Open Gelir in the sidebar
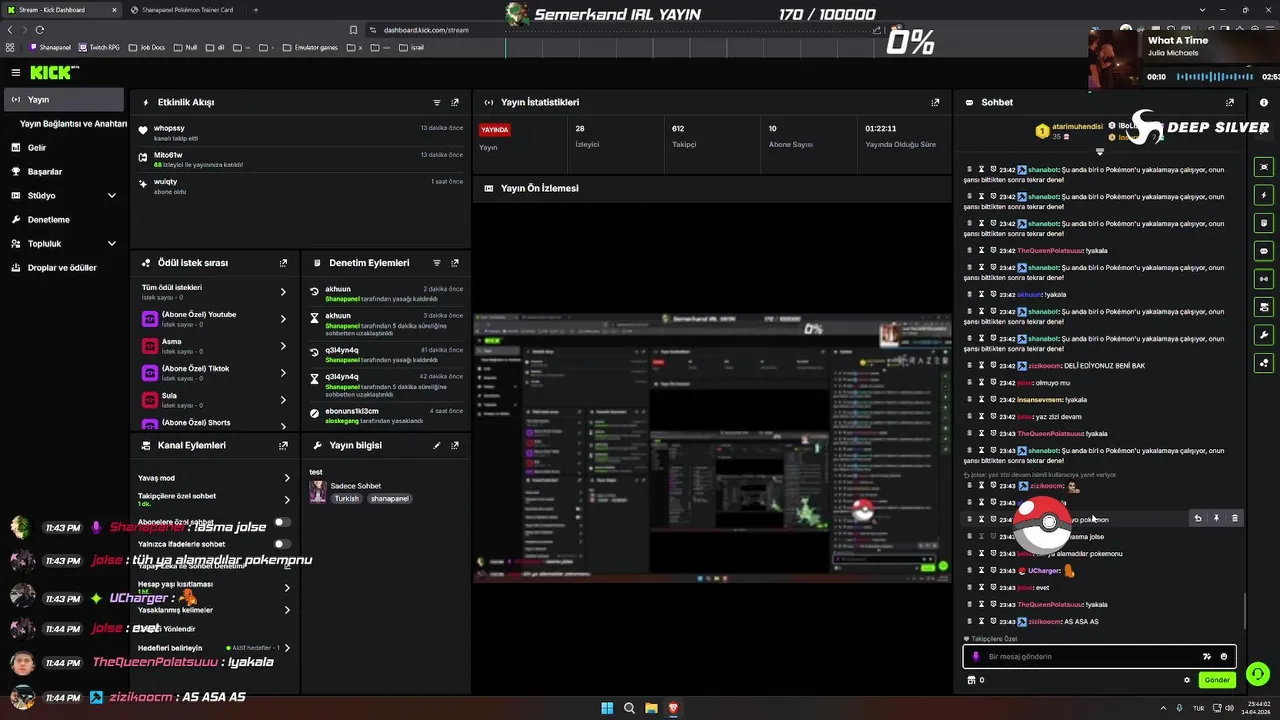 [64, 147]
